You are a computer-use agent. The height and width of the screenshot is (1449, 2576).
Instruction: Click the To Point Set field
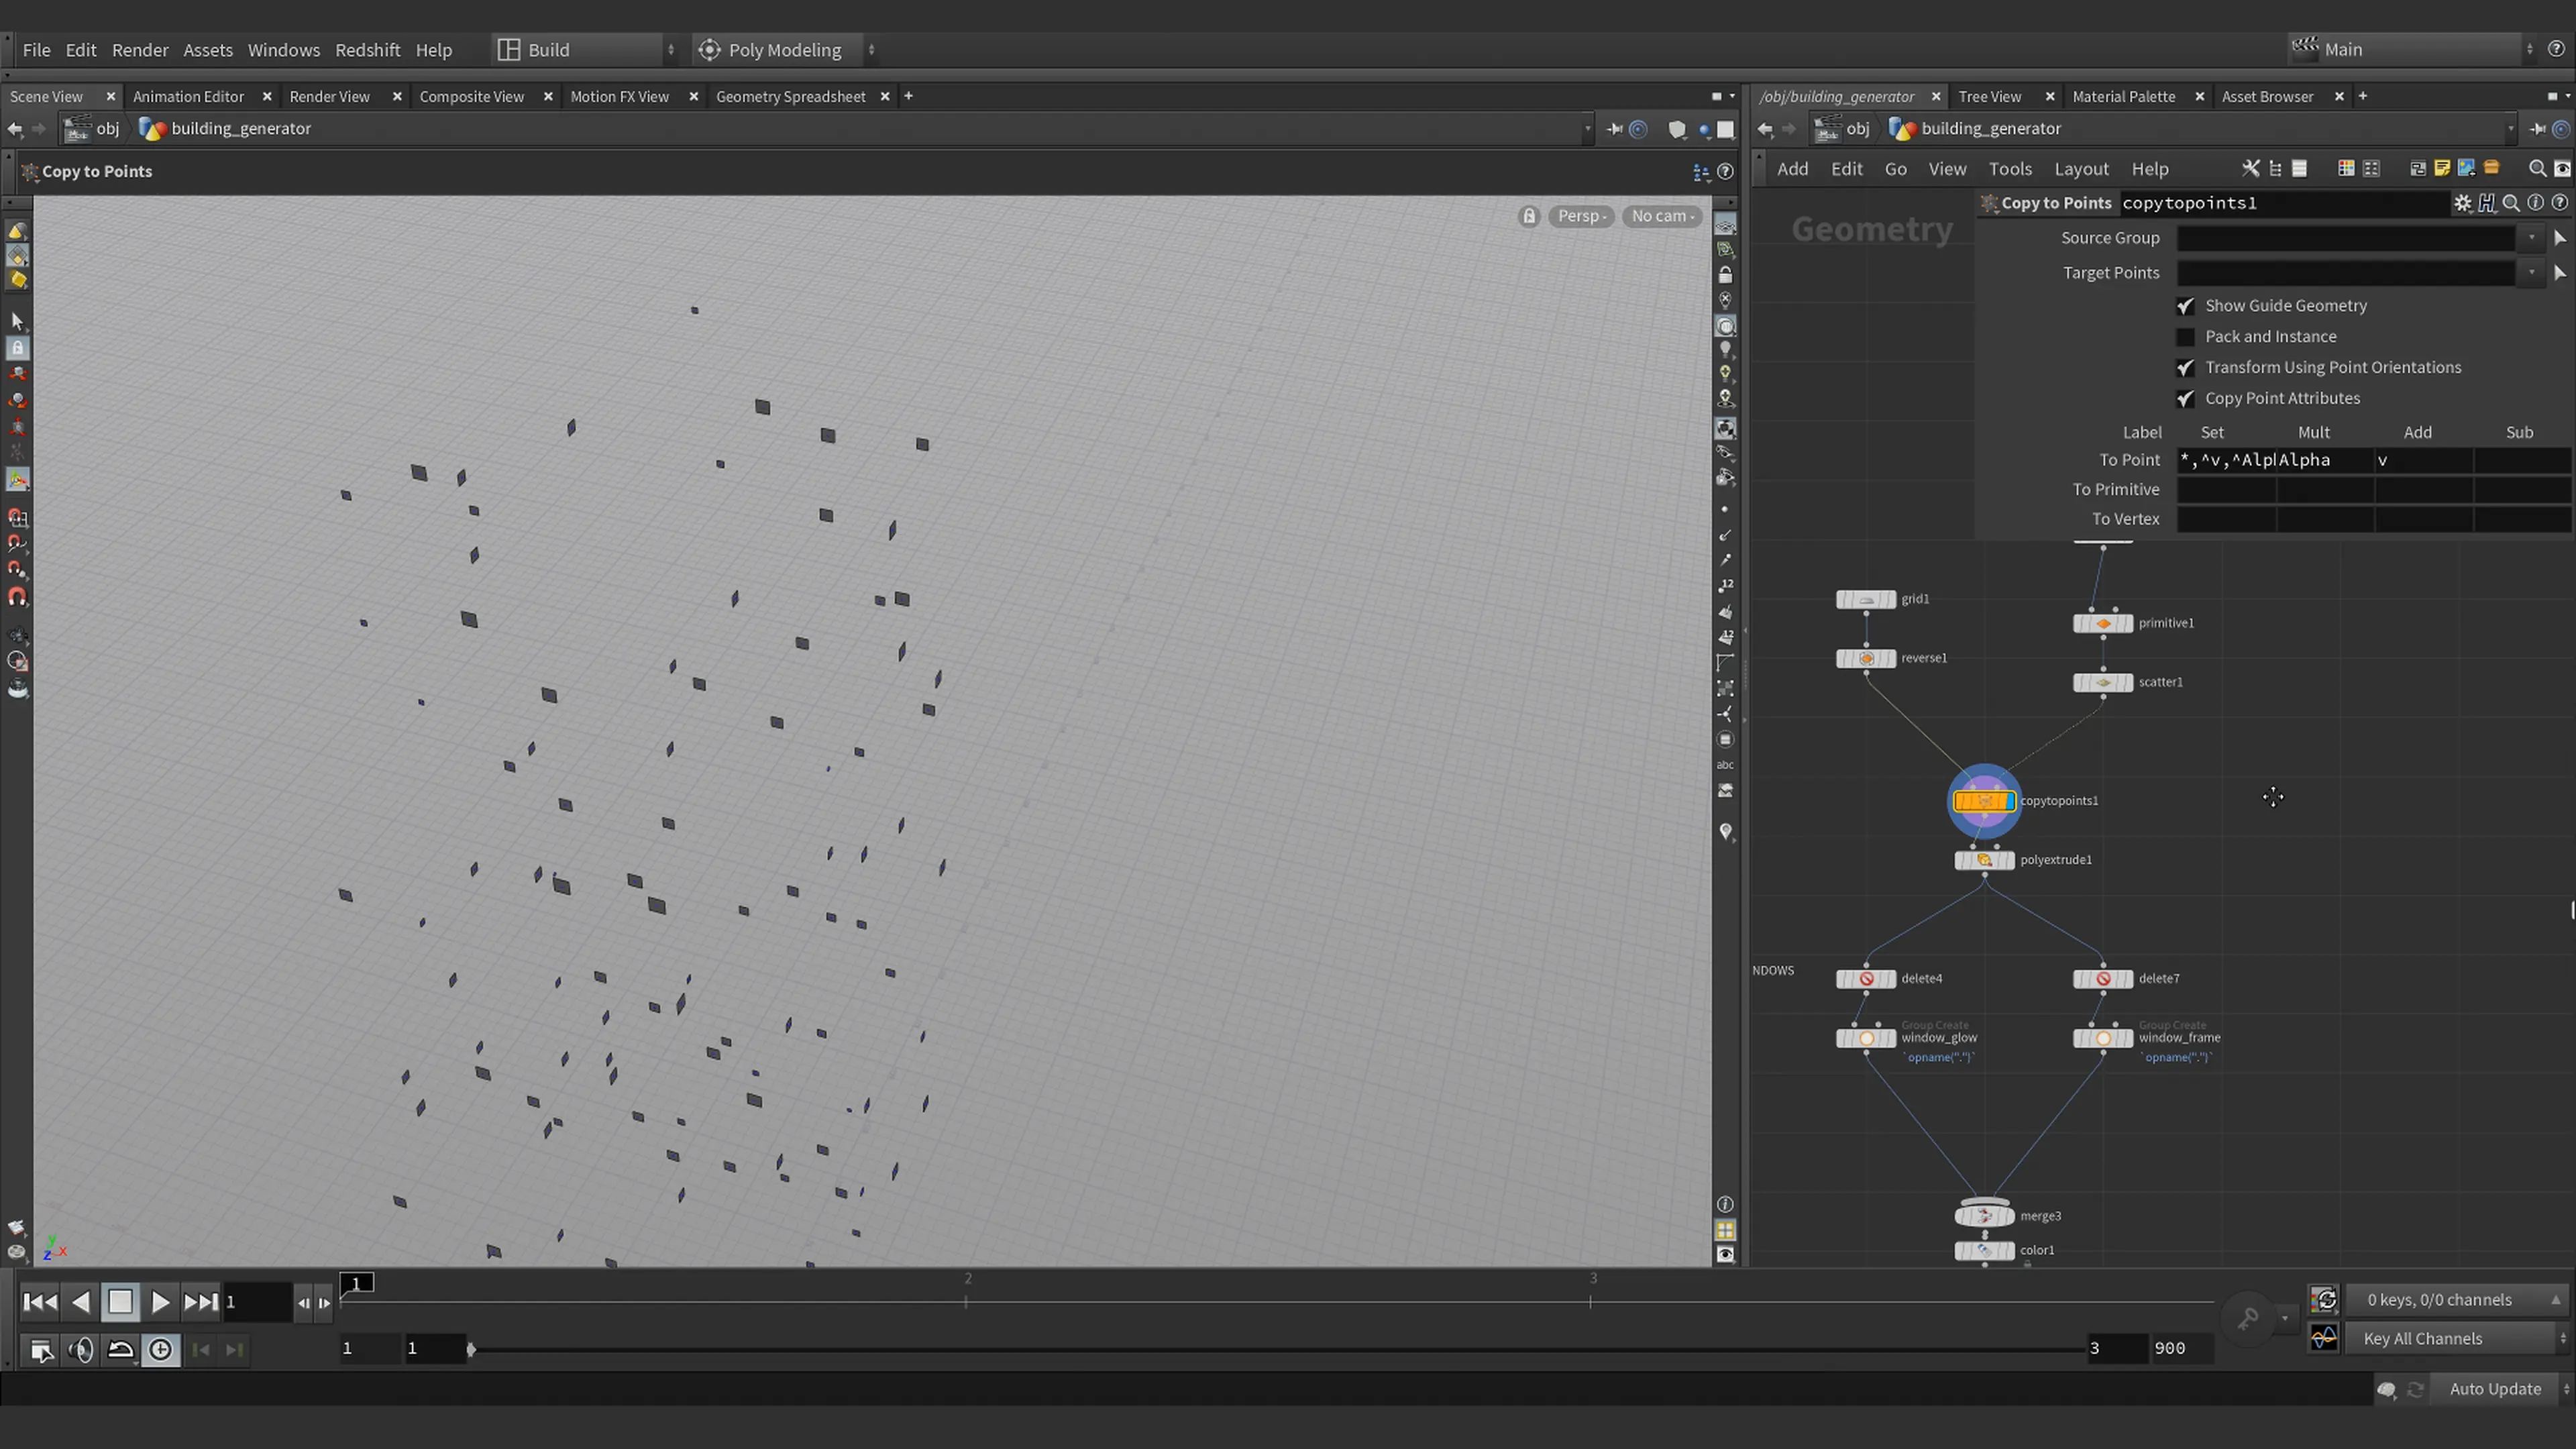(2226, 460)
